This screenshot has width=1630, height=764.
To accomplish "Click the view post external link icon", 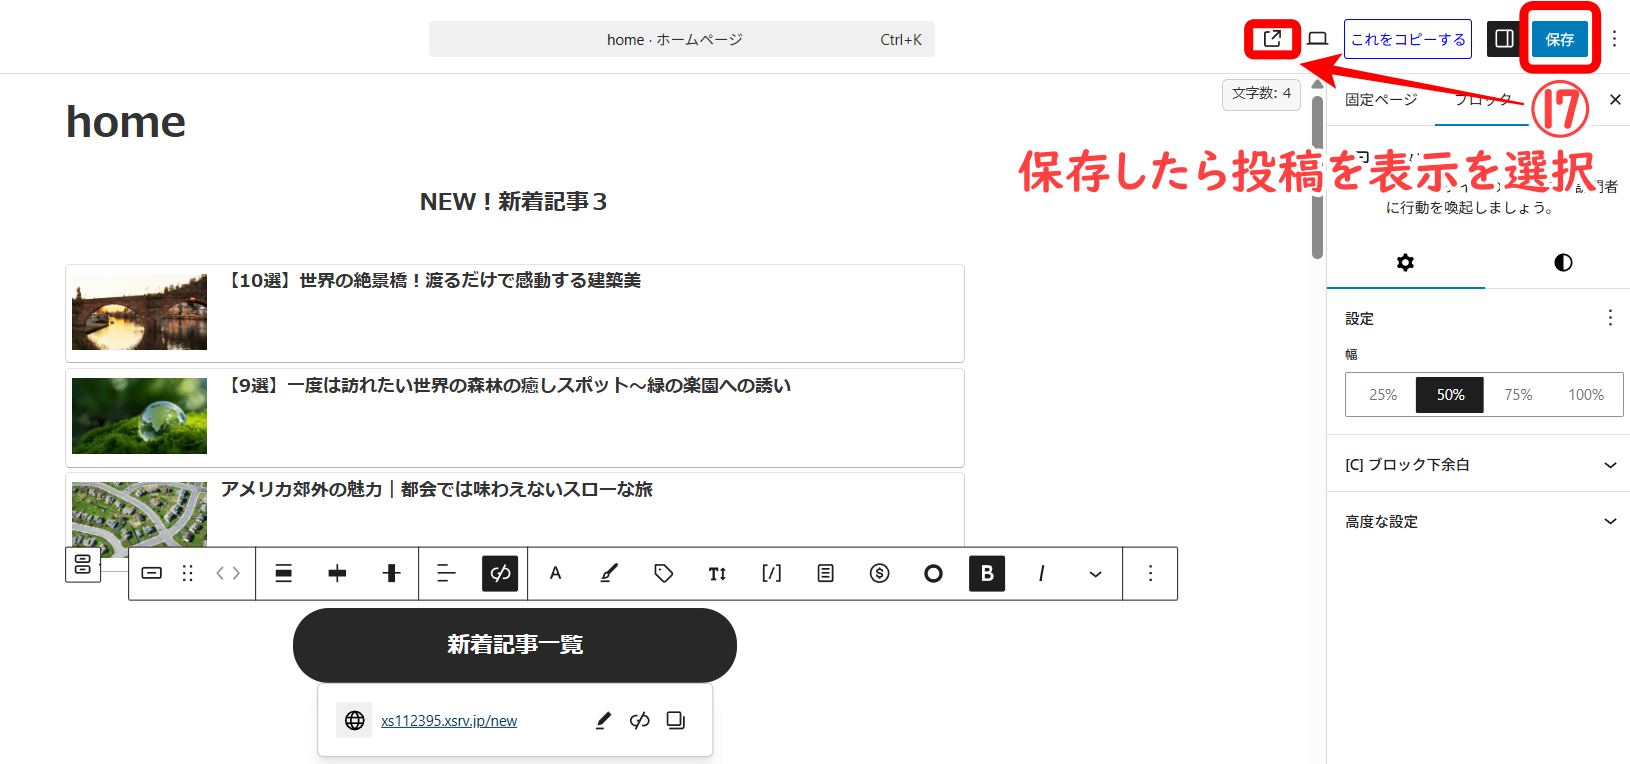I will [1272, 39].
